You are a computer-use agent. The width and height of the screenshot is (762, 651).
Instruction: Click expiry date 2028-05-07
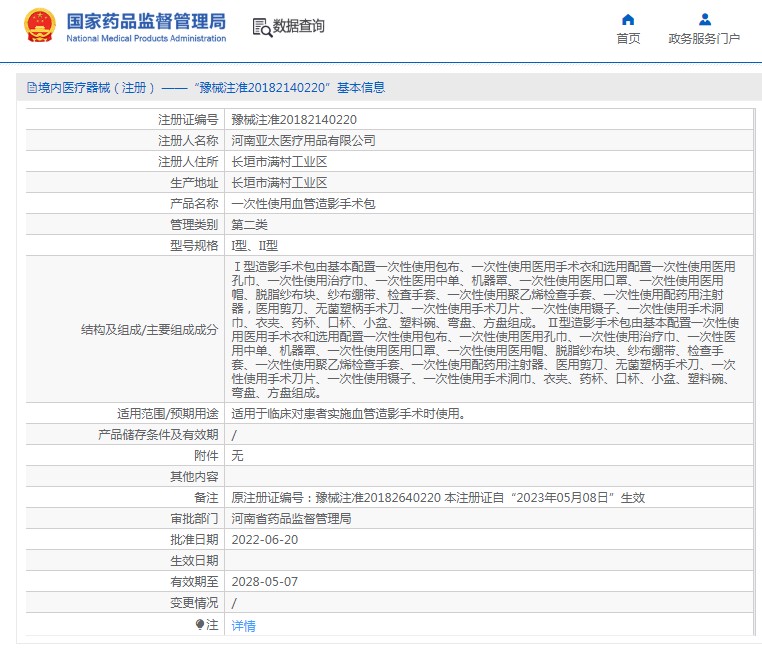(x=265, y=582)
